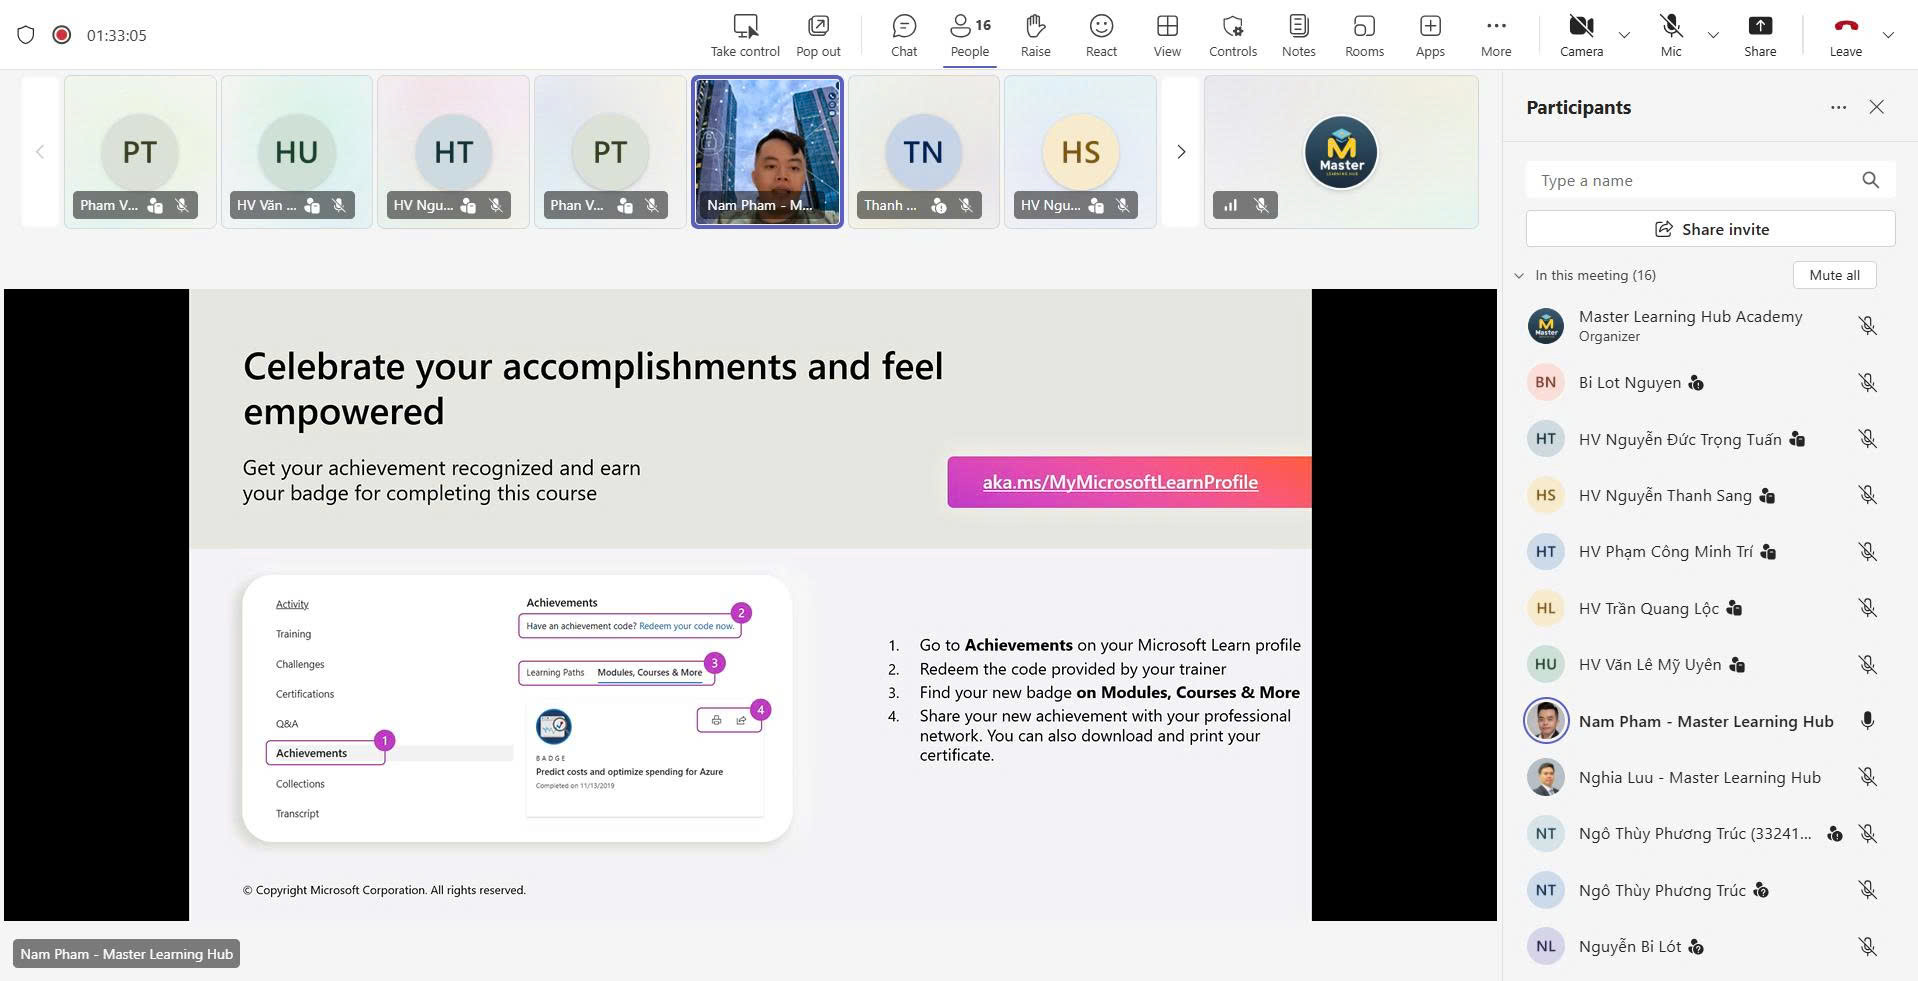Share your screen
This screenshot has width=1918, height=981.
[1759, 35]
